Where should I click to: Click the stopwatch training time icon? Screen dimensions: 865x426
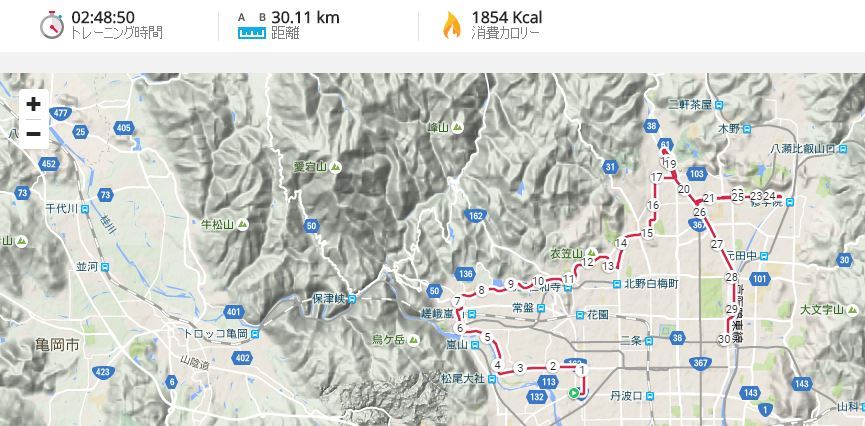pos(52,25)
